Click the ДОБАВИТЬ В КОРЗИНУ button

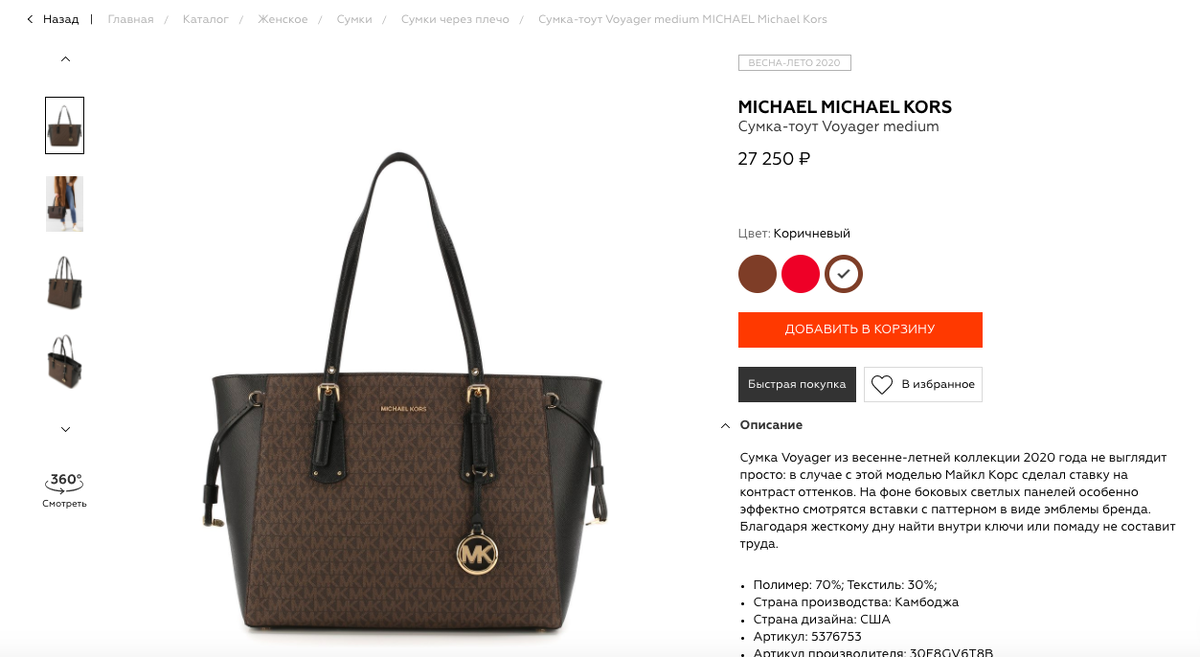pos(860,329)
